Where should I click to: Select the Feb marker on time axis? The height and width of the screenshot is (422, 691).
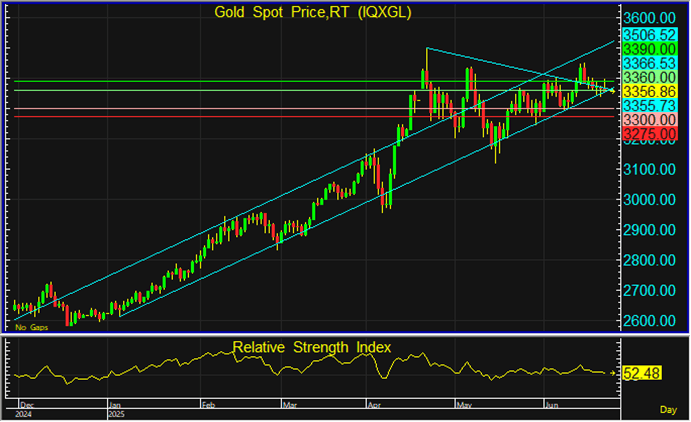[x=209, y=407]
